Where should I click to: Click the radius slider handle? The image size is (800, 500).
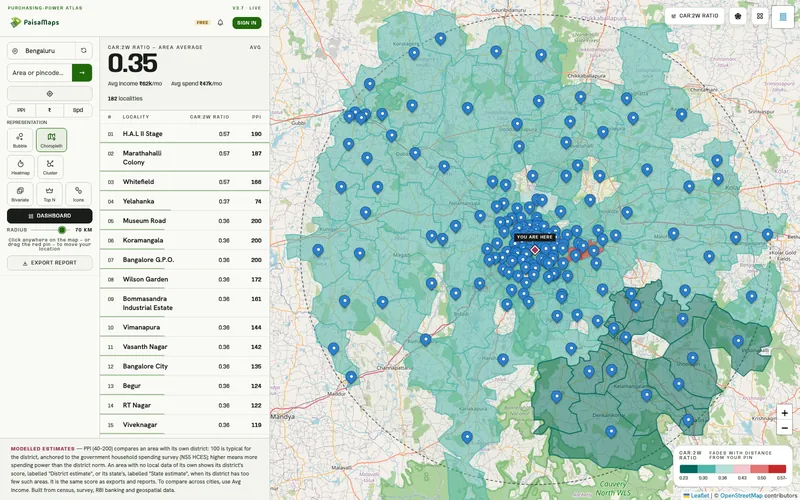[62, 230]
